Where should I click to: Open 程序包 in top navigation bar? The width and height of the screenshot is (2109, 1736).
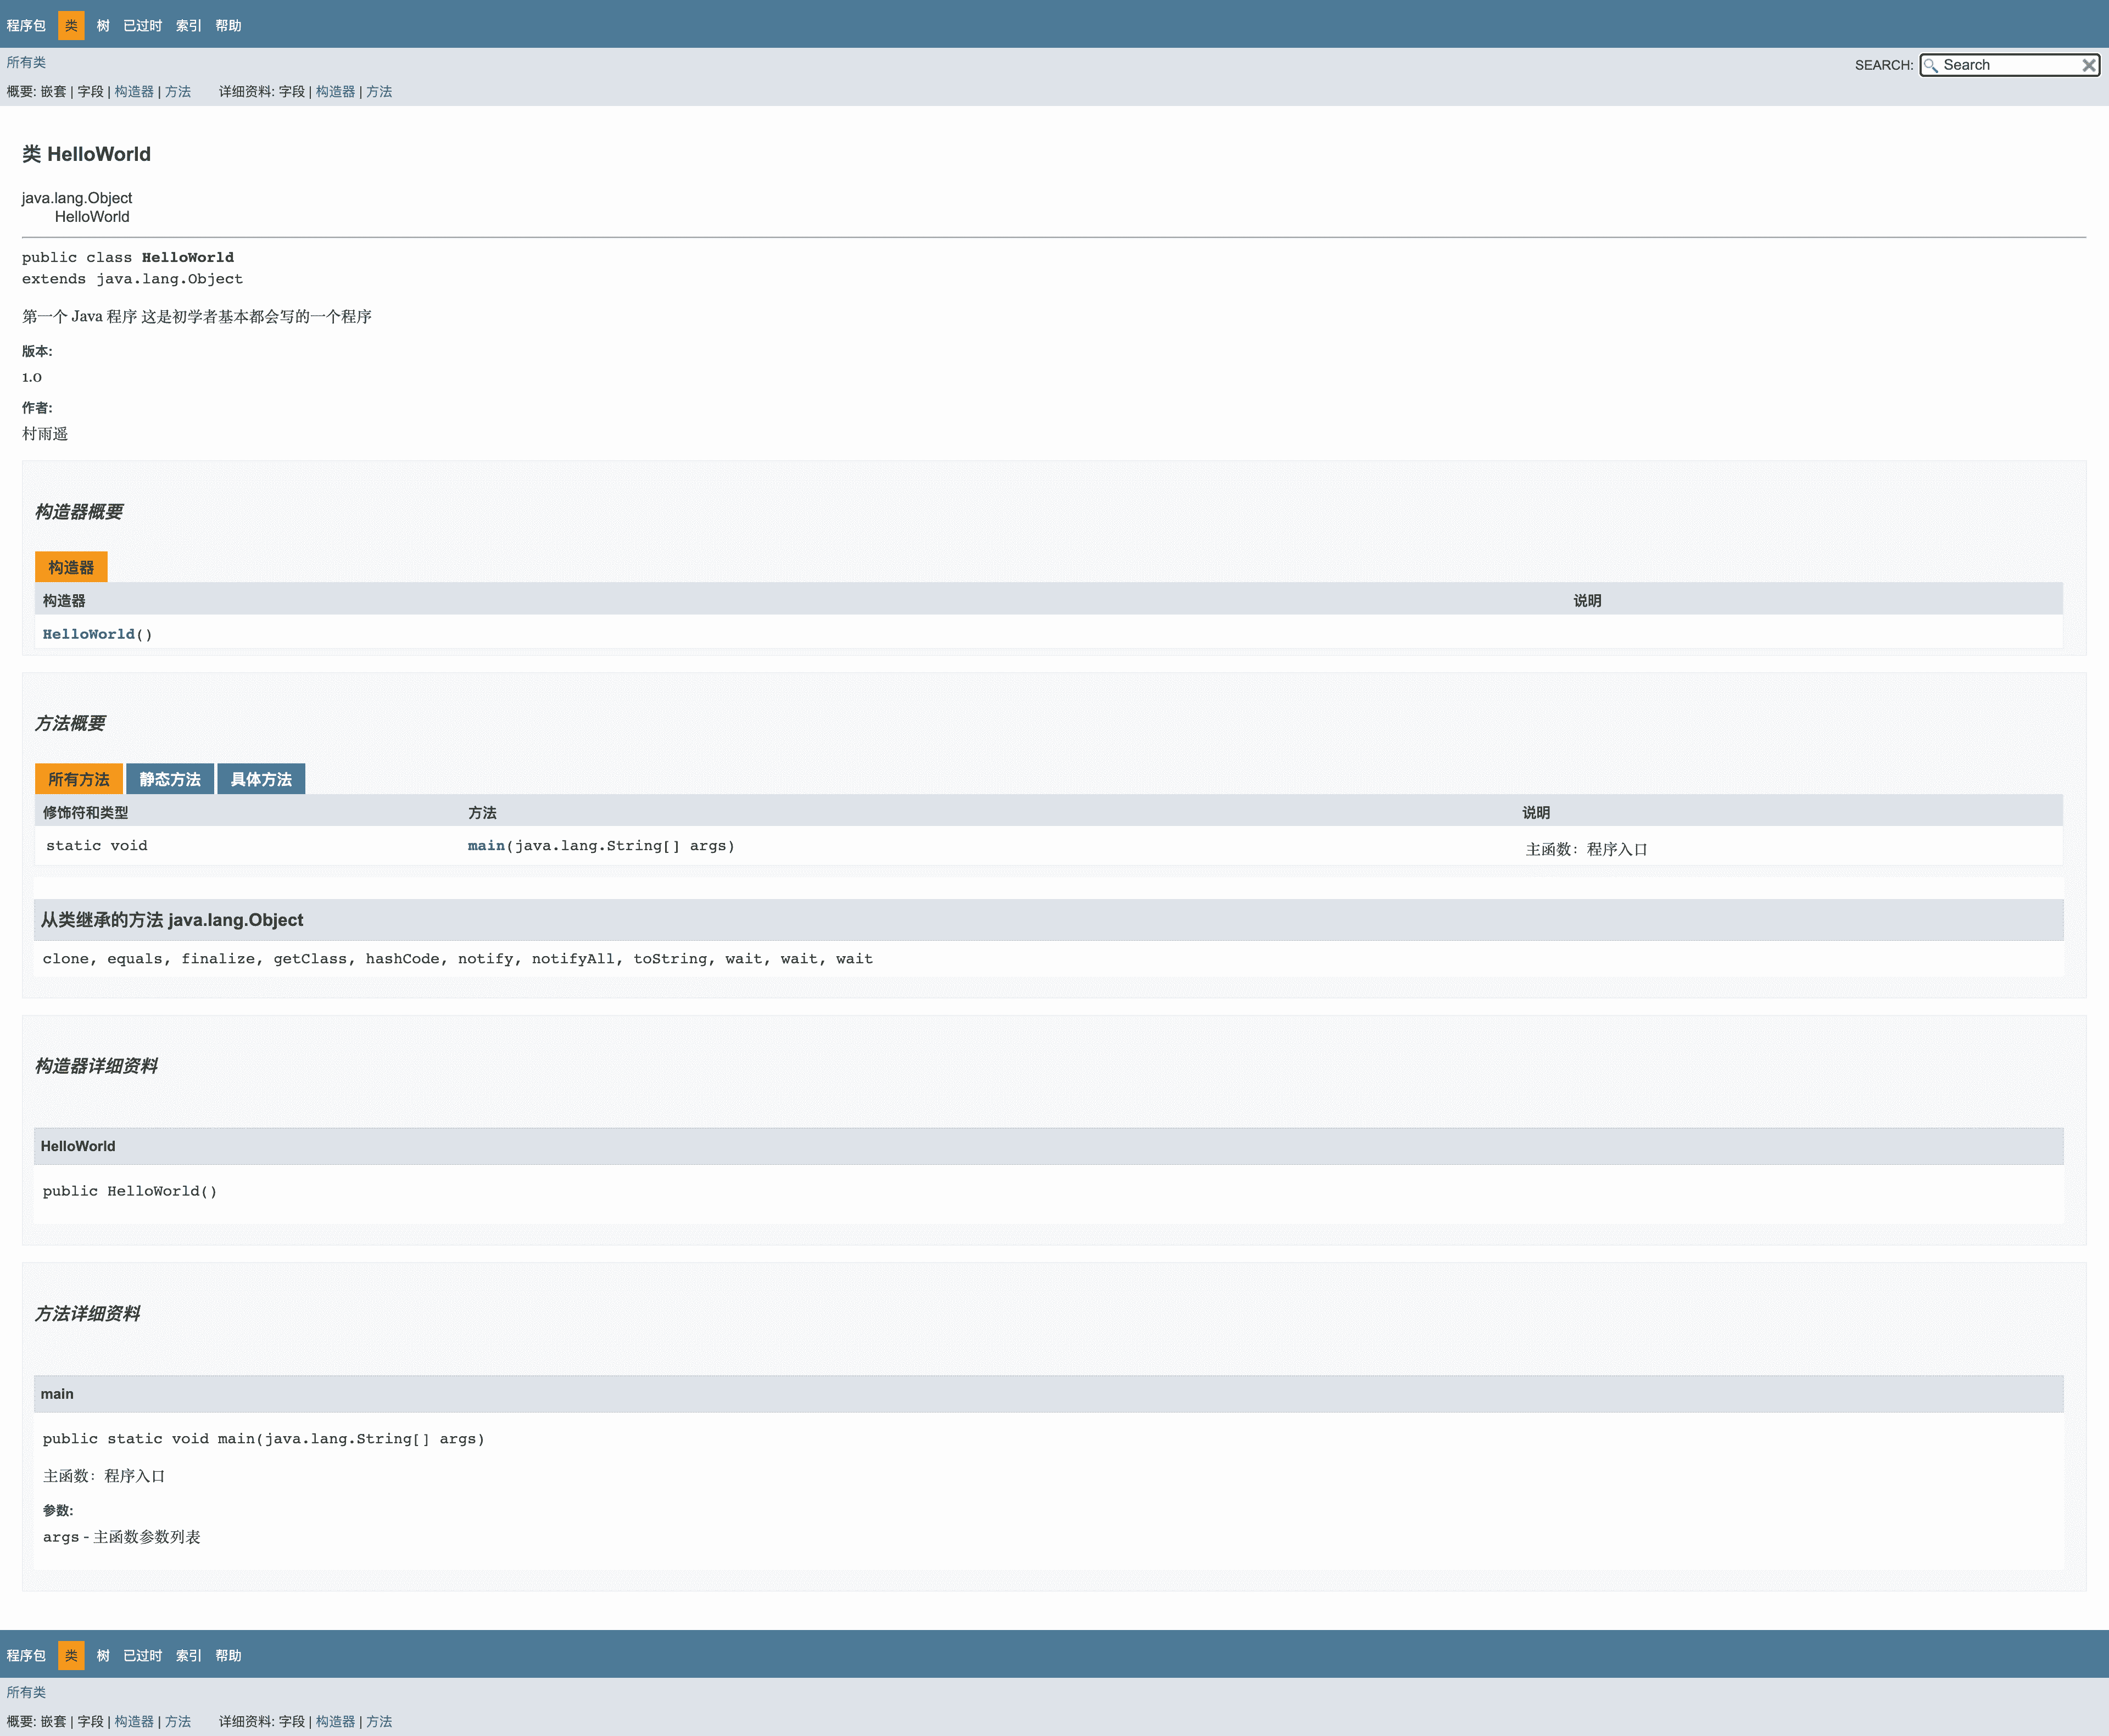point(26,26)
